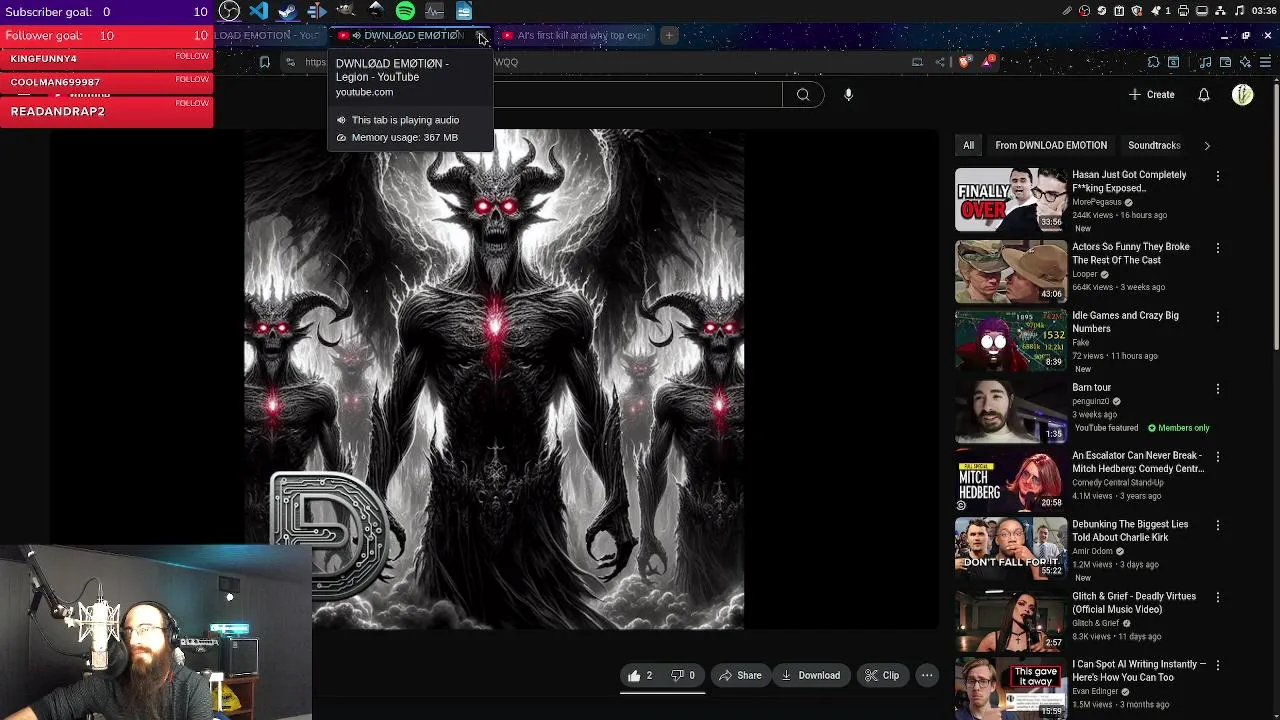Image resolution: width=1280 pixels, height=720 pixels.
Task: Open options for 'Idle Games and Crazy' video
Action: (x=1217, y=317)
